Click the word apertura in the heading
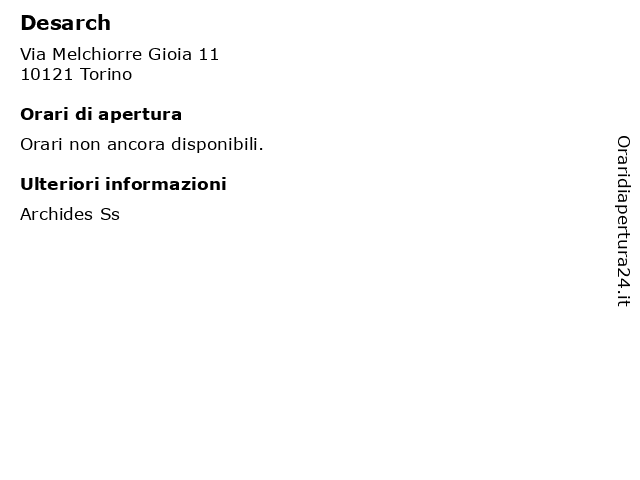Viewport: 640px width, 480px height. [140, 116]
